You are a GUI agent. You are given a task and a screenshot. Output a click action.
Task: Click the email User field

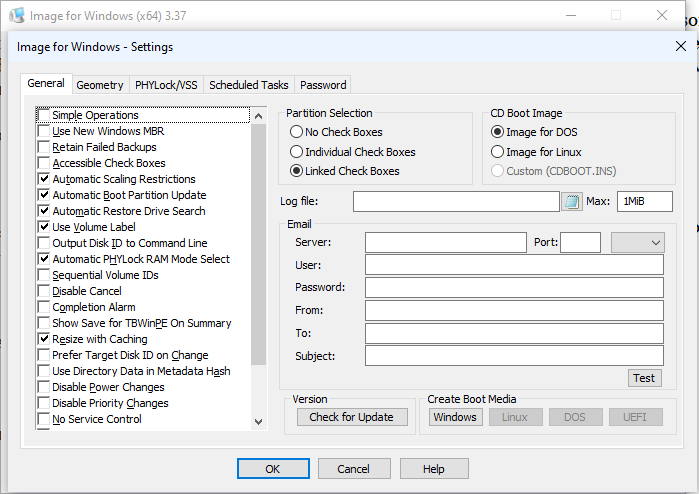coord(514,265)
